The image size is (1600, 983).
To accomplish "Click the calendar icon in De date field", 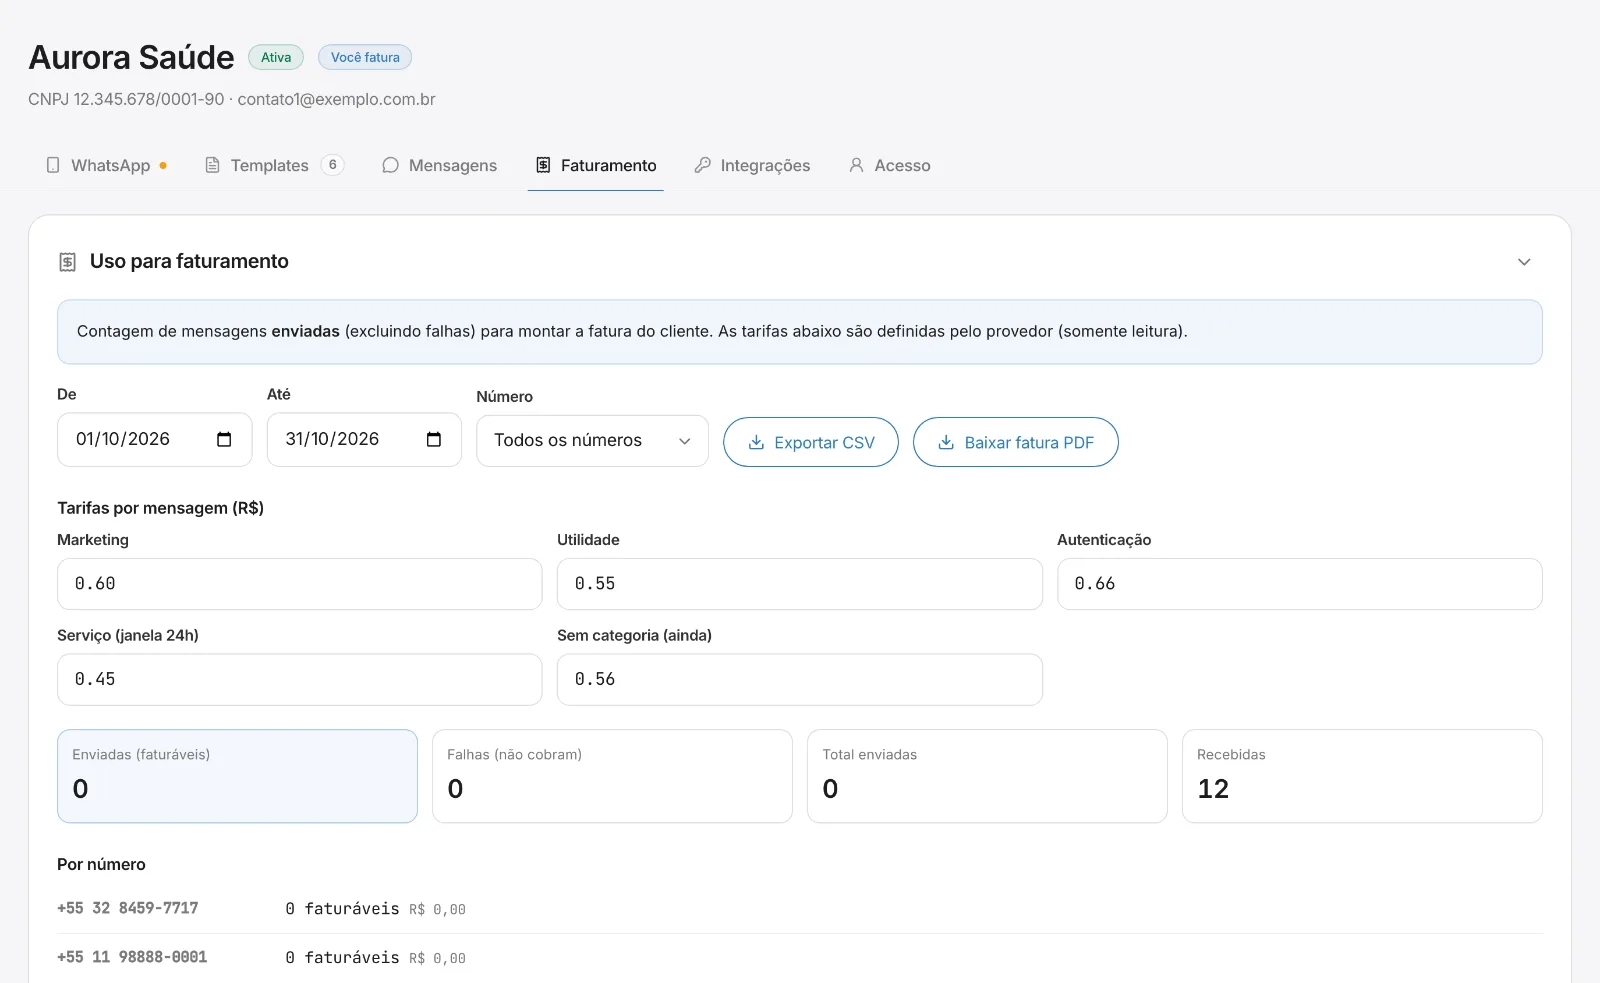I will coord(224,440).
